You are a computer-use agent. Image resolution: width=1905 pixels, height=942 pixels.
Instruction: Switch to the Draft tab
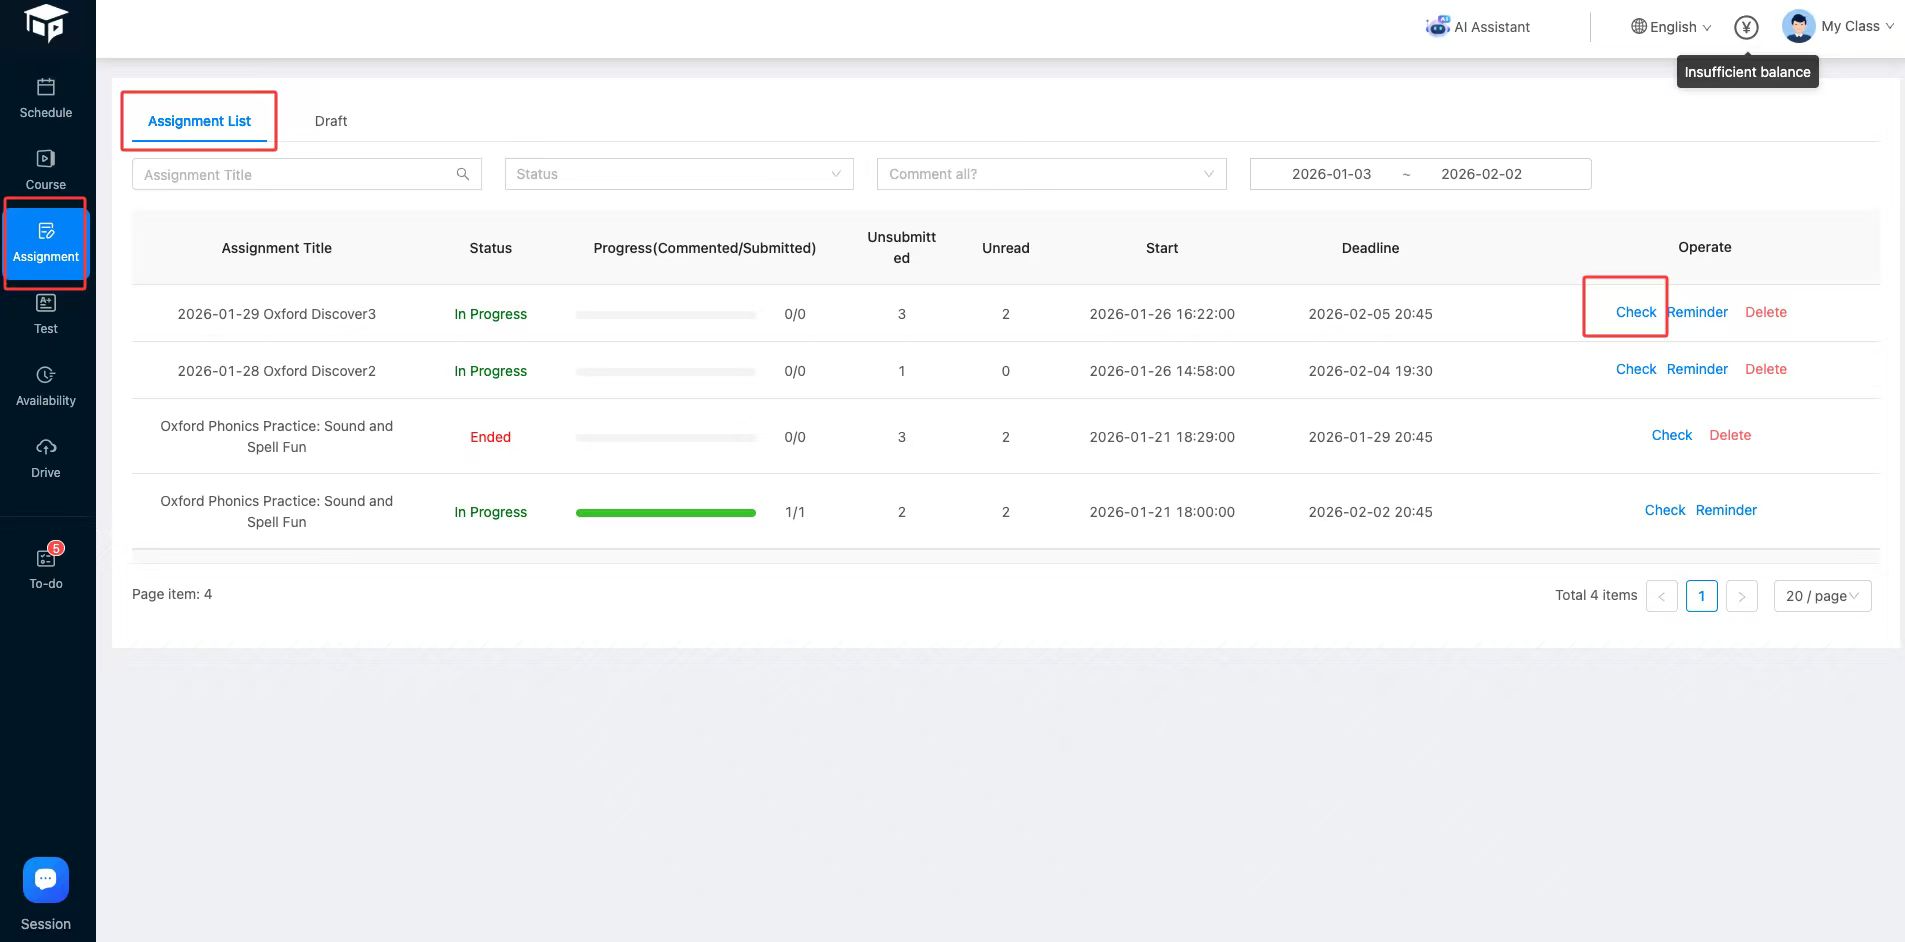330,121
